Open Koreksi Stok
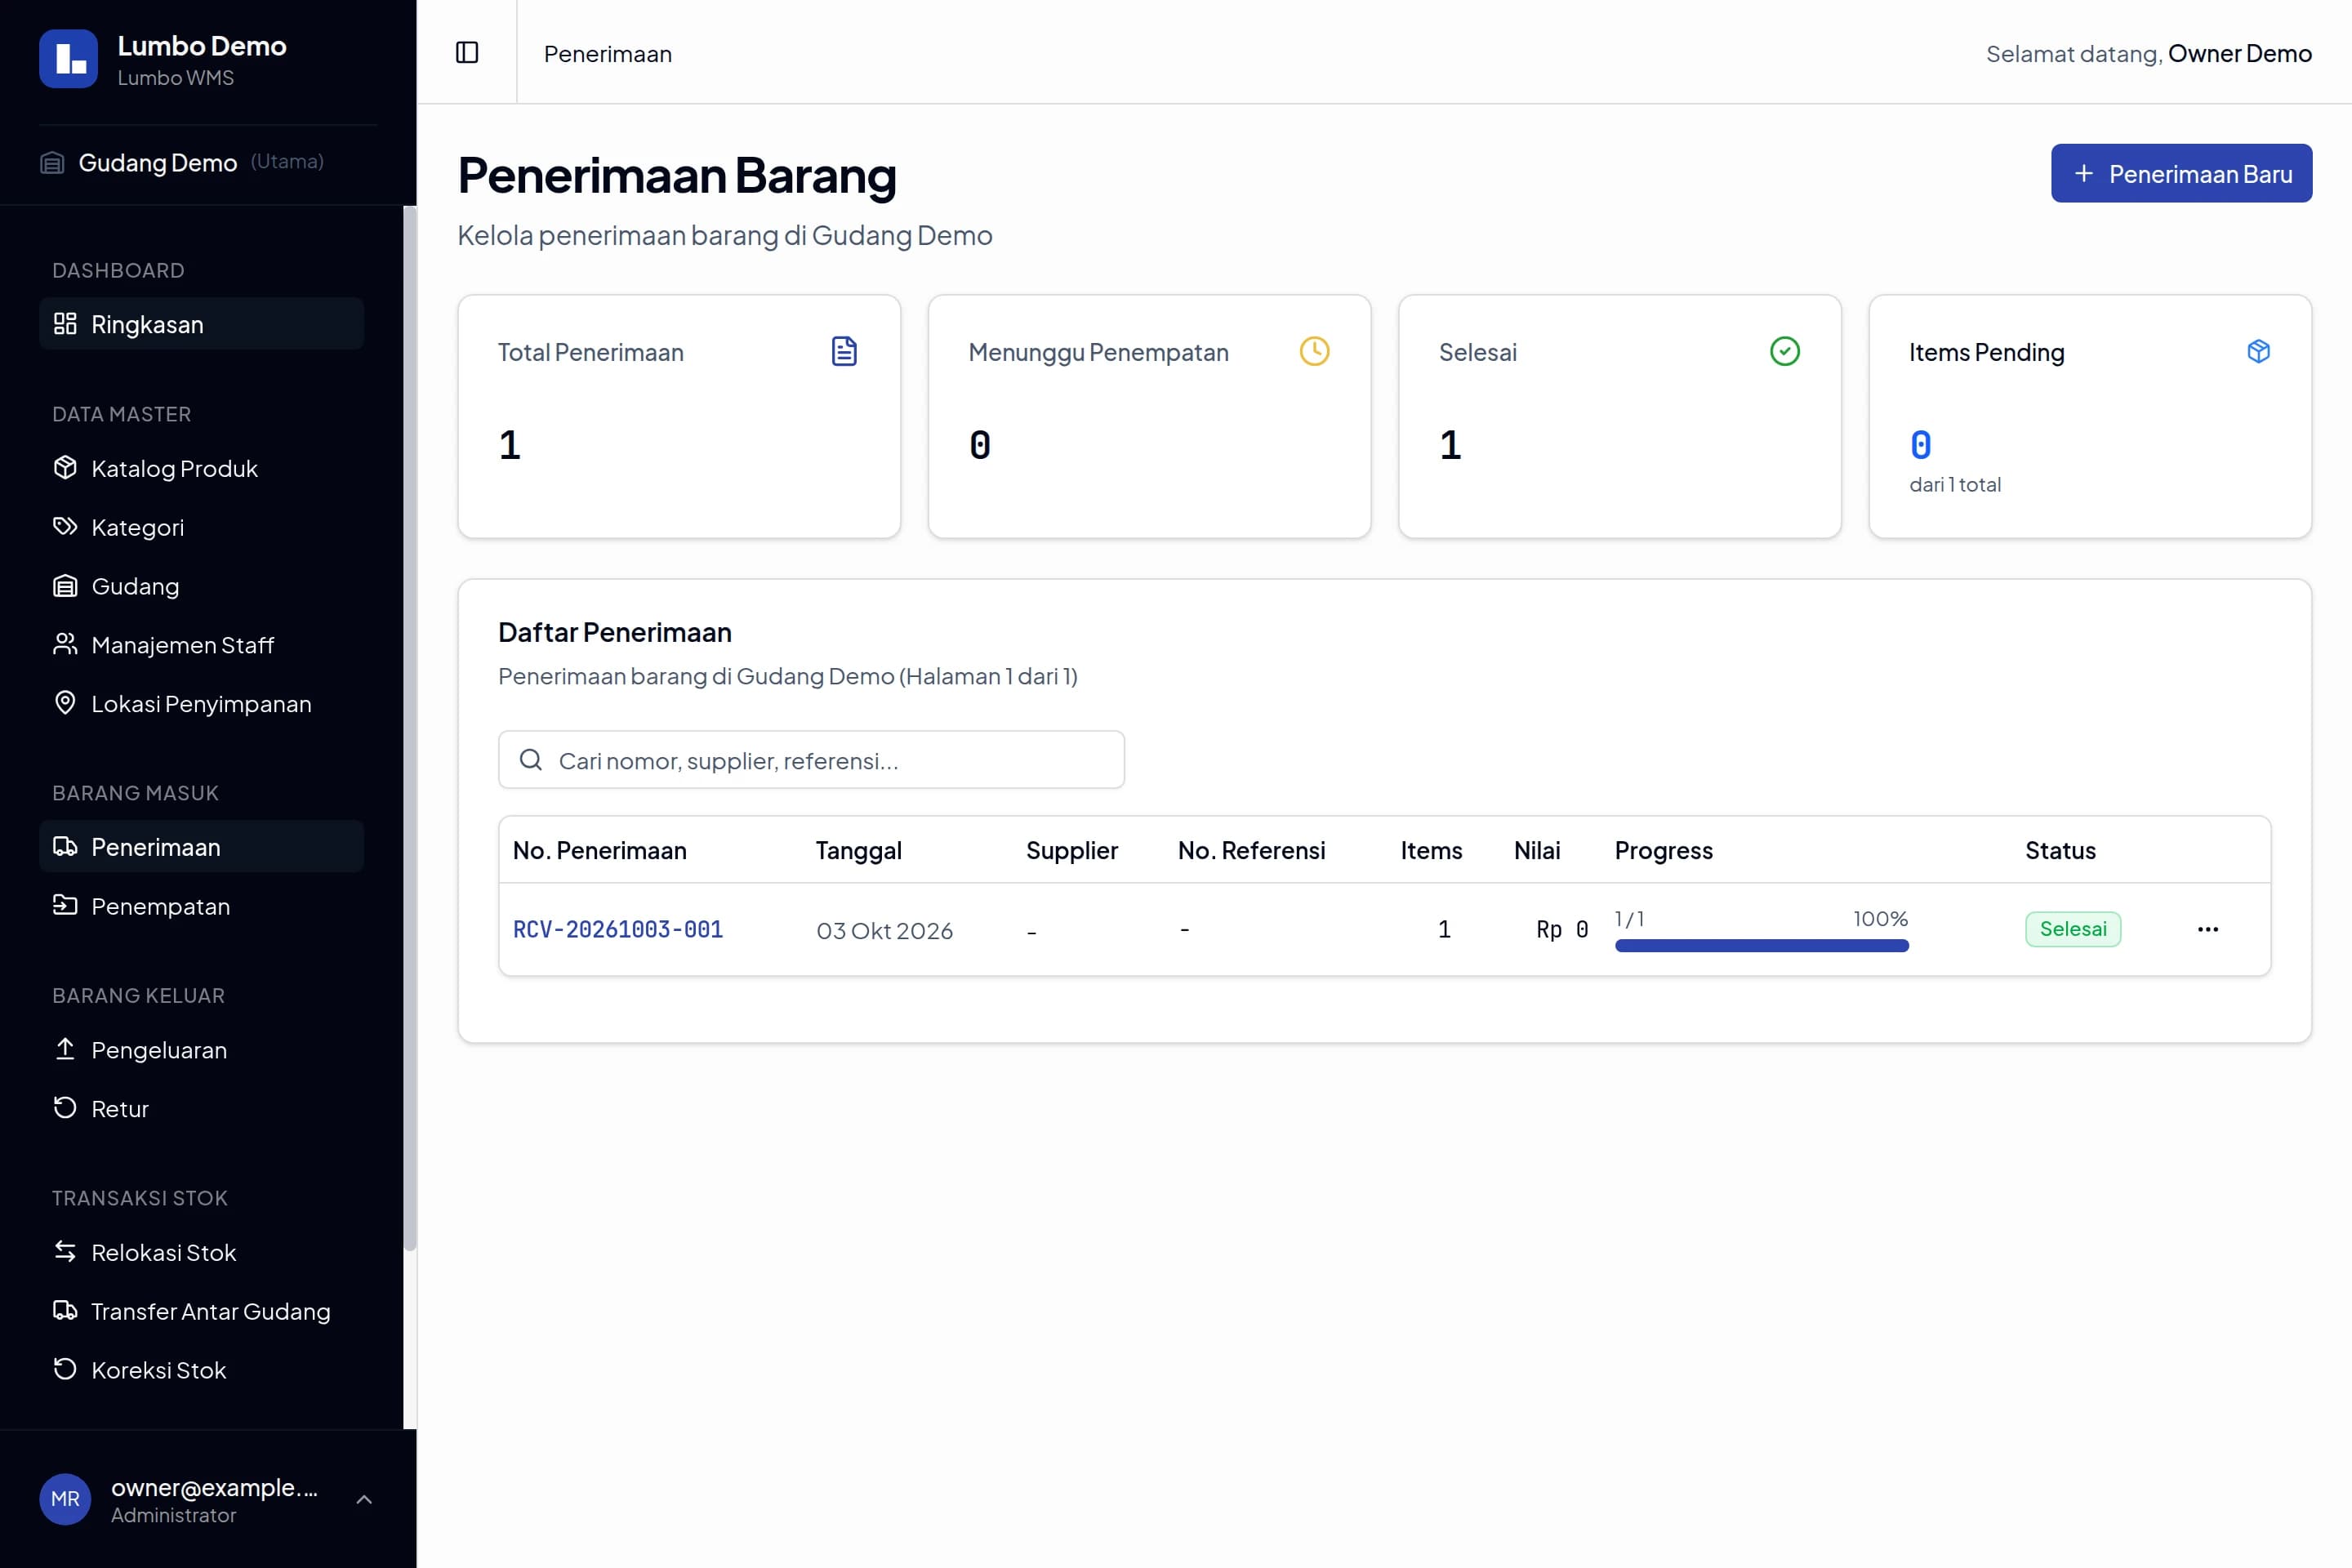Screen dimensions: 2352x1568 tap(201, 1370)
